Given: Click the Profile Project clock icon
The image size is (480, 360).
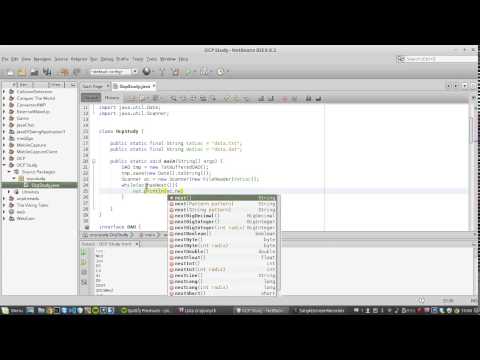Looking at the screenshot, I should (220, 72).
